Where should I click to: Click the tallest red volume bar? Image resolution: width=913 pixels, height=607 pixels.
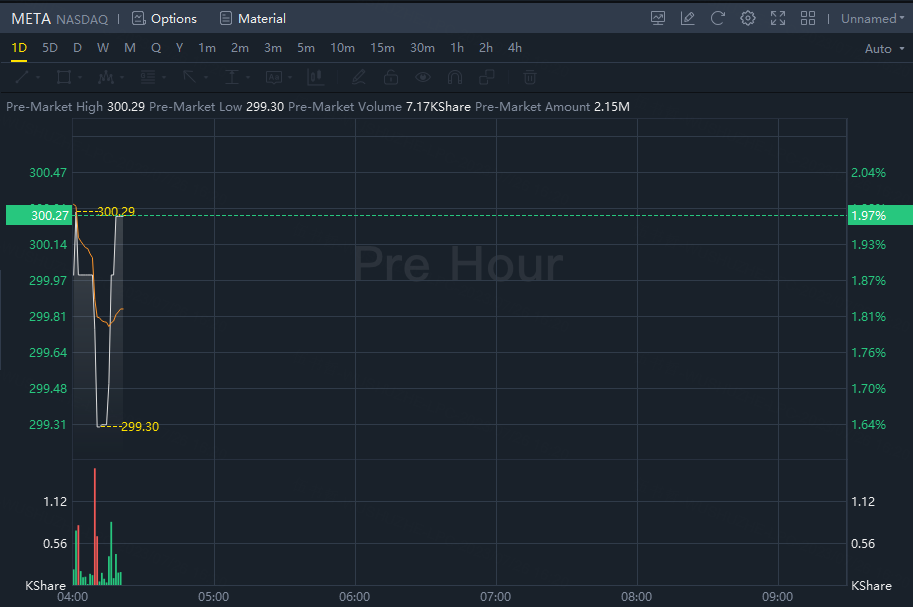pos(94,526)
